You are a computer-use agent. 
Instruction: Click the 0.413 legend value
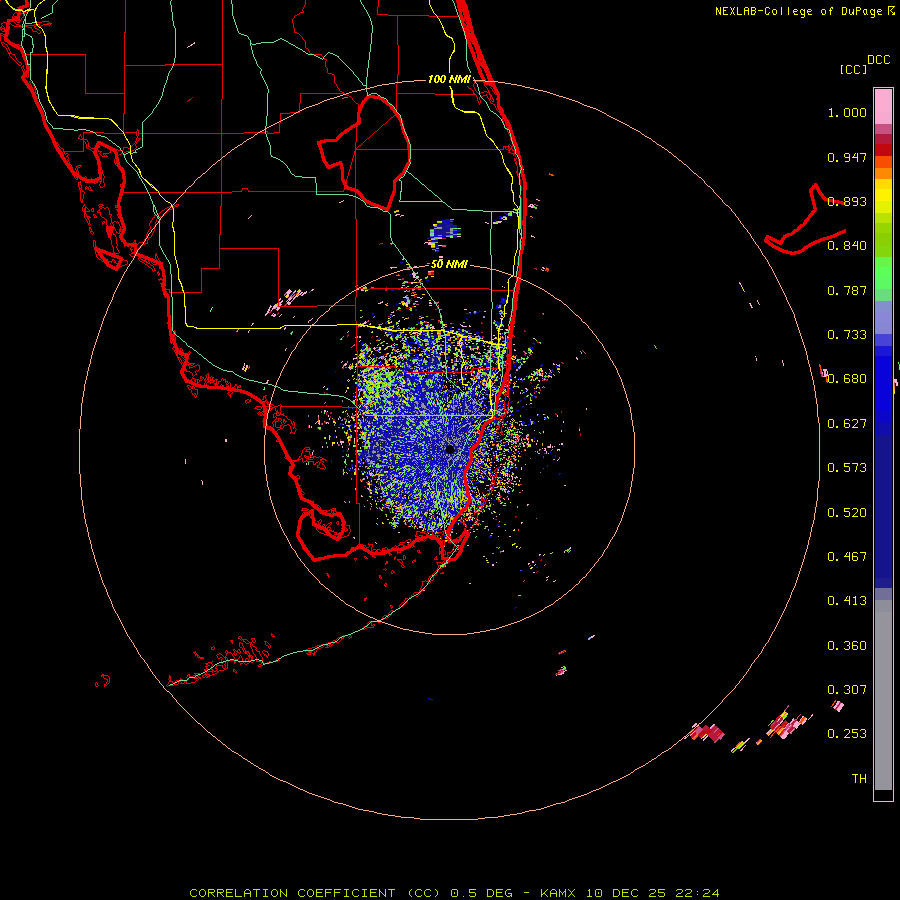click(x=847, y=601)
